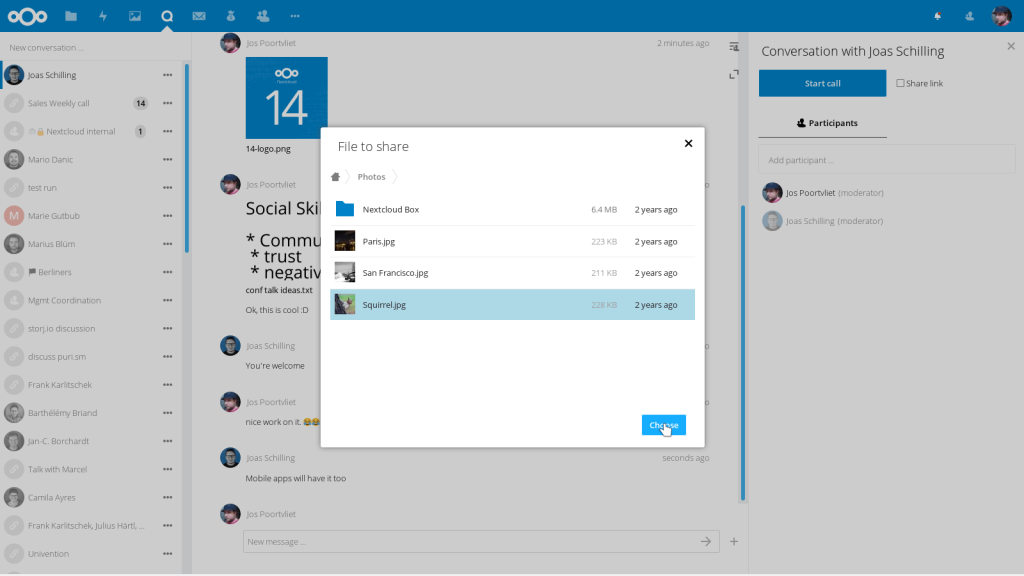Viewport: 1024px width, 576px height.
Task: Open options menu for Mario Danic conversation
Action: coord(167,160)
